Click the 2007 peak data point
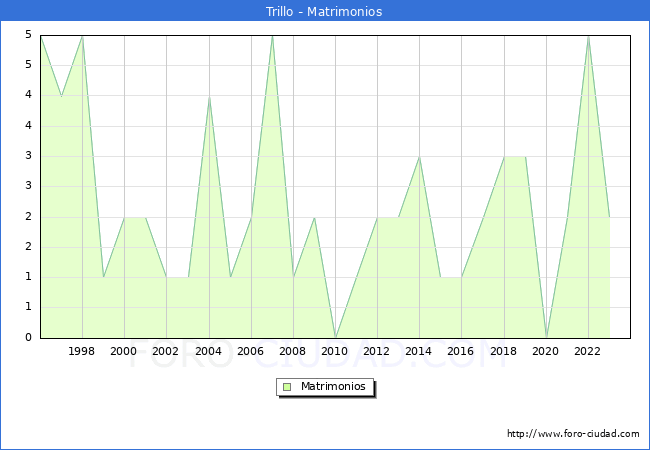The image size is (650, 450). [272, 36]
